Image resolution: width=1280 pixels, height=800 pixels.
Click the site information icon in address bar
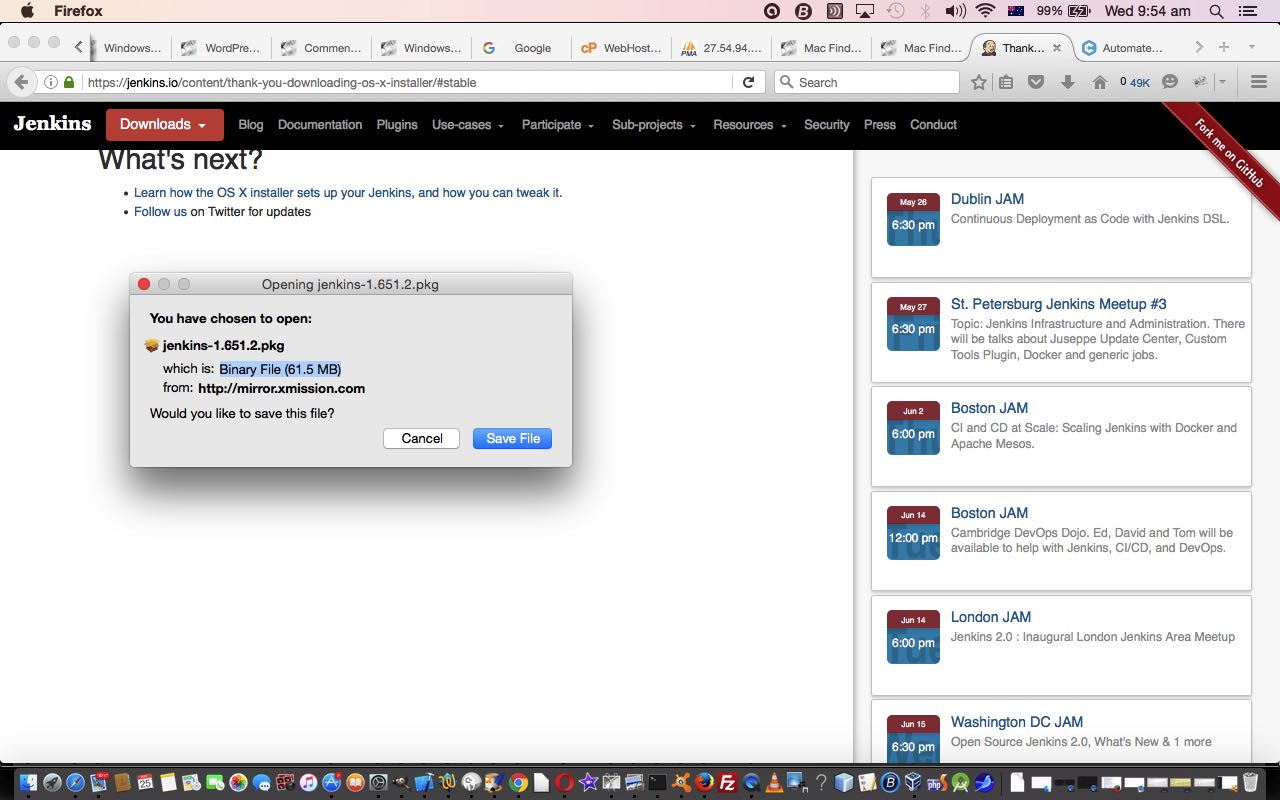coord(50,82)
